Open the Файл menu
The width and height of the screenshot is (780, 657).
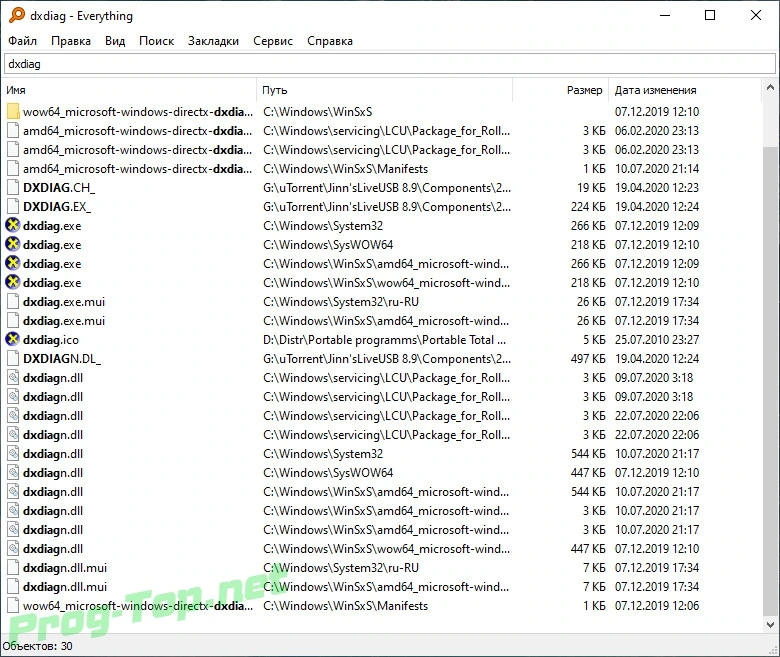pyautogui.click(x=22, y=41)
